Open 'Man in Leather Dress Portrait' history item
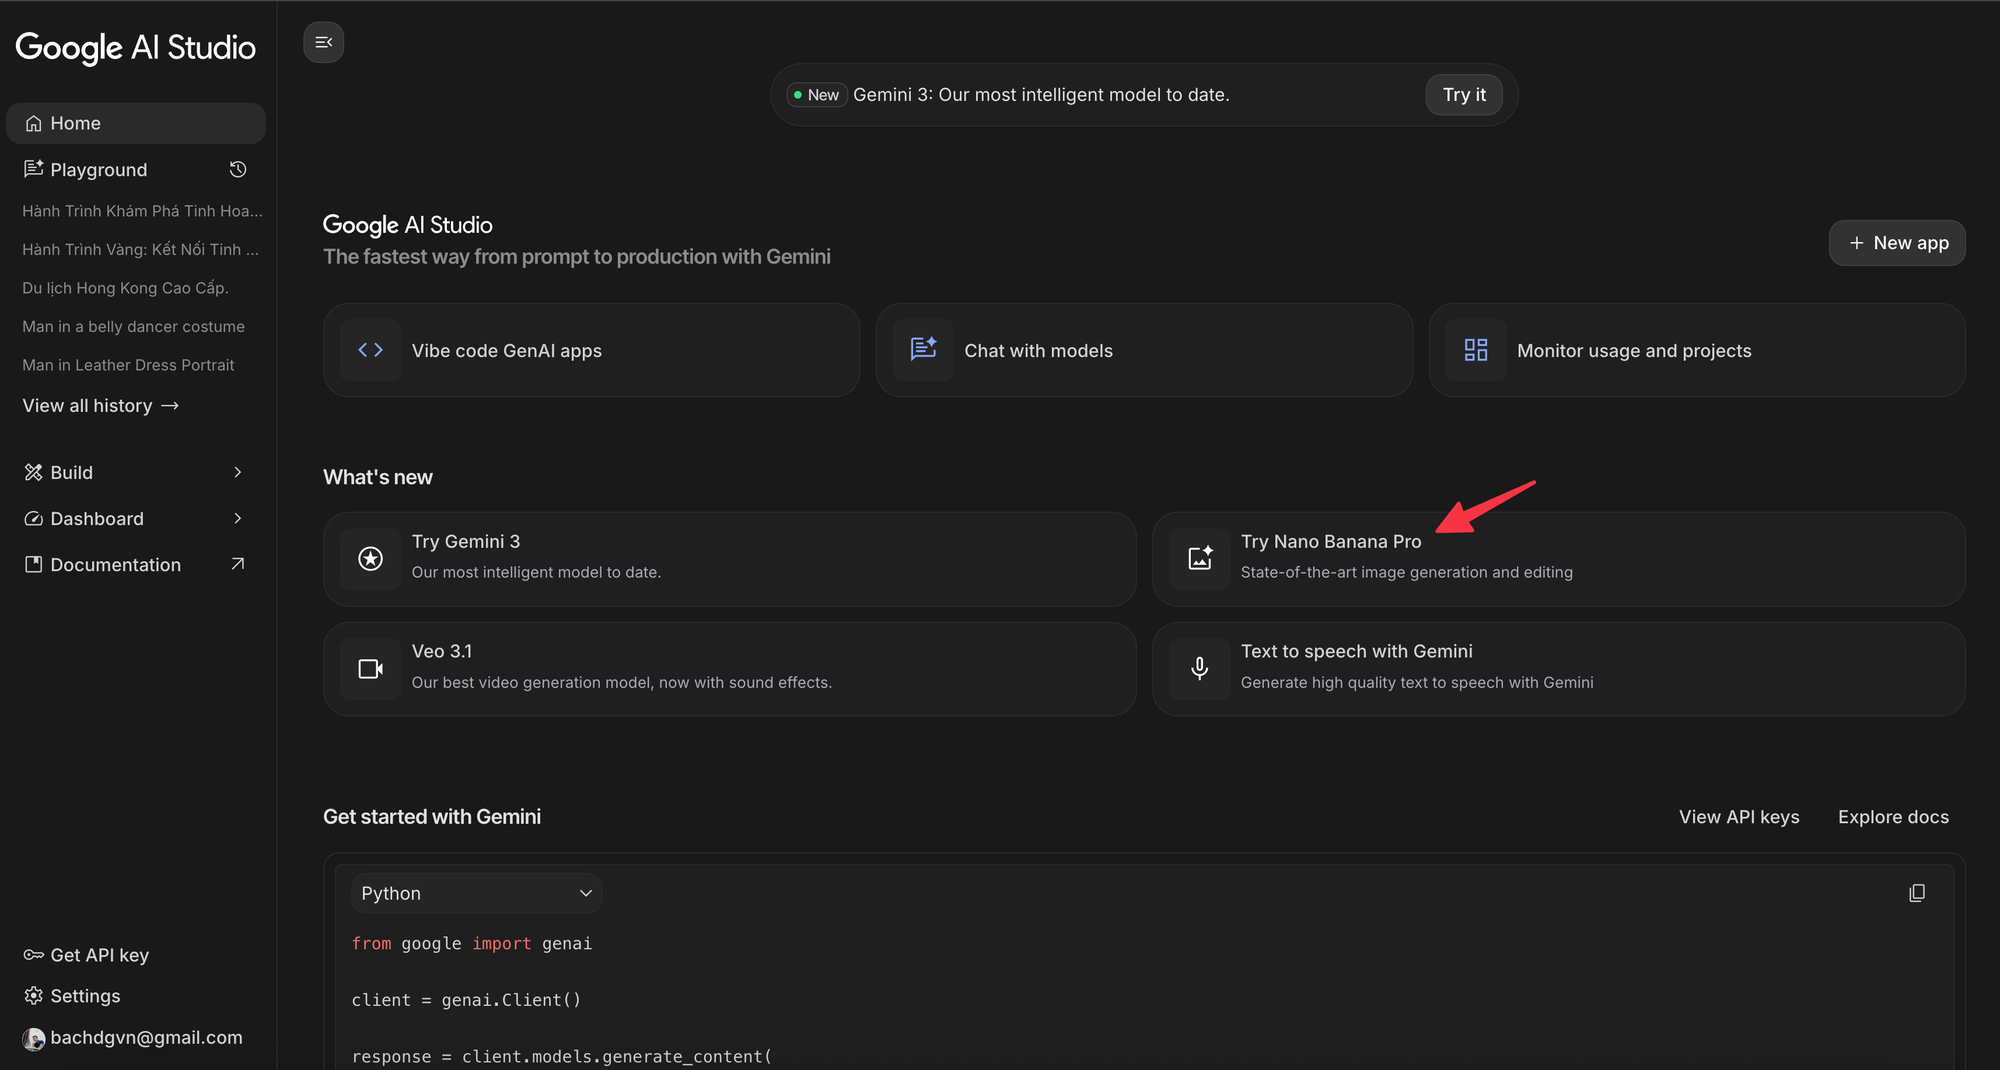Viewport: 2000px width, 1070px height. 128,365
